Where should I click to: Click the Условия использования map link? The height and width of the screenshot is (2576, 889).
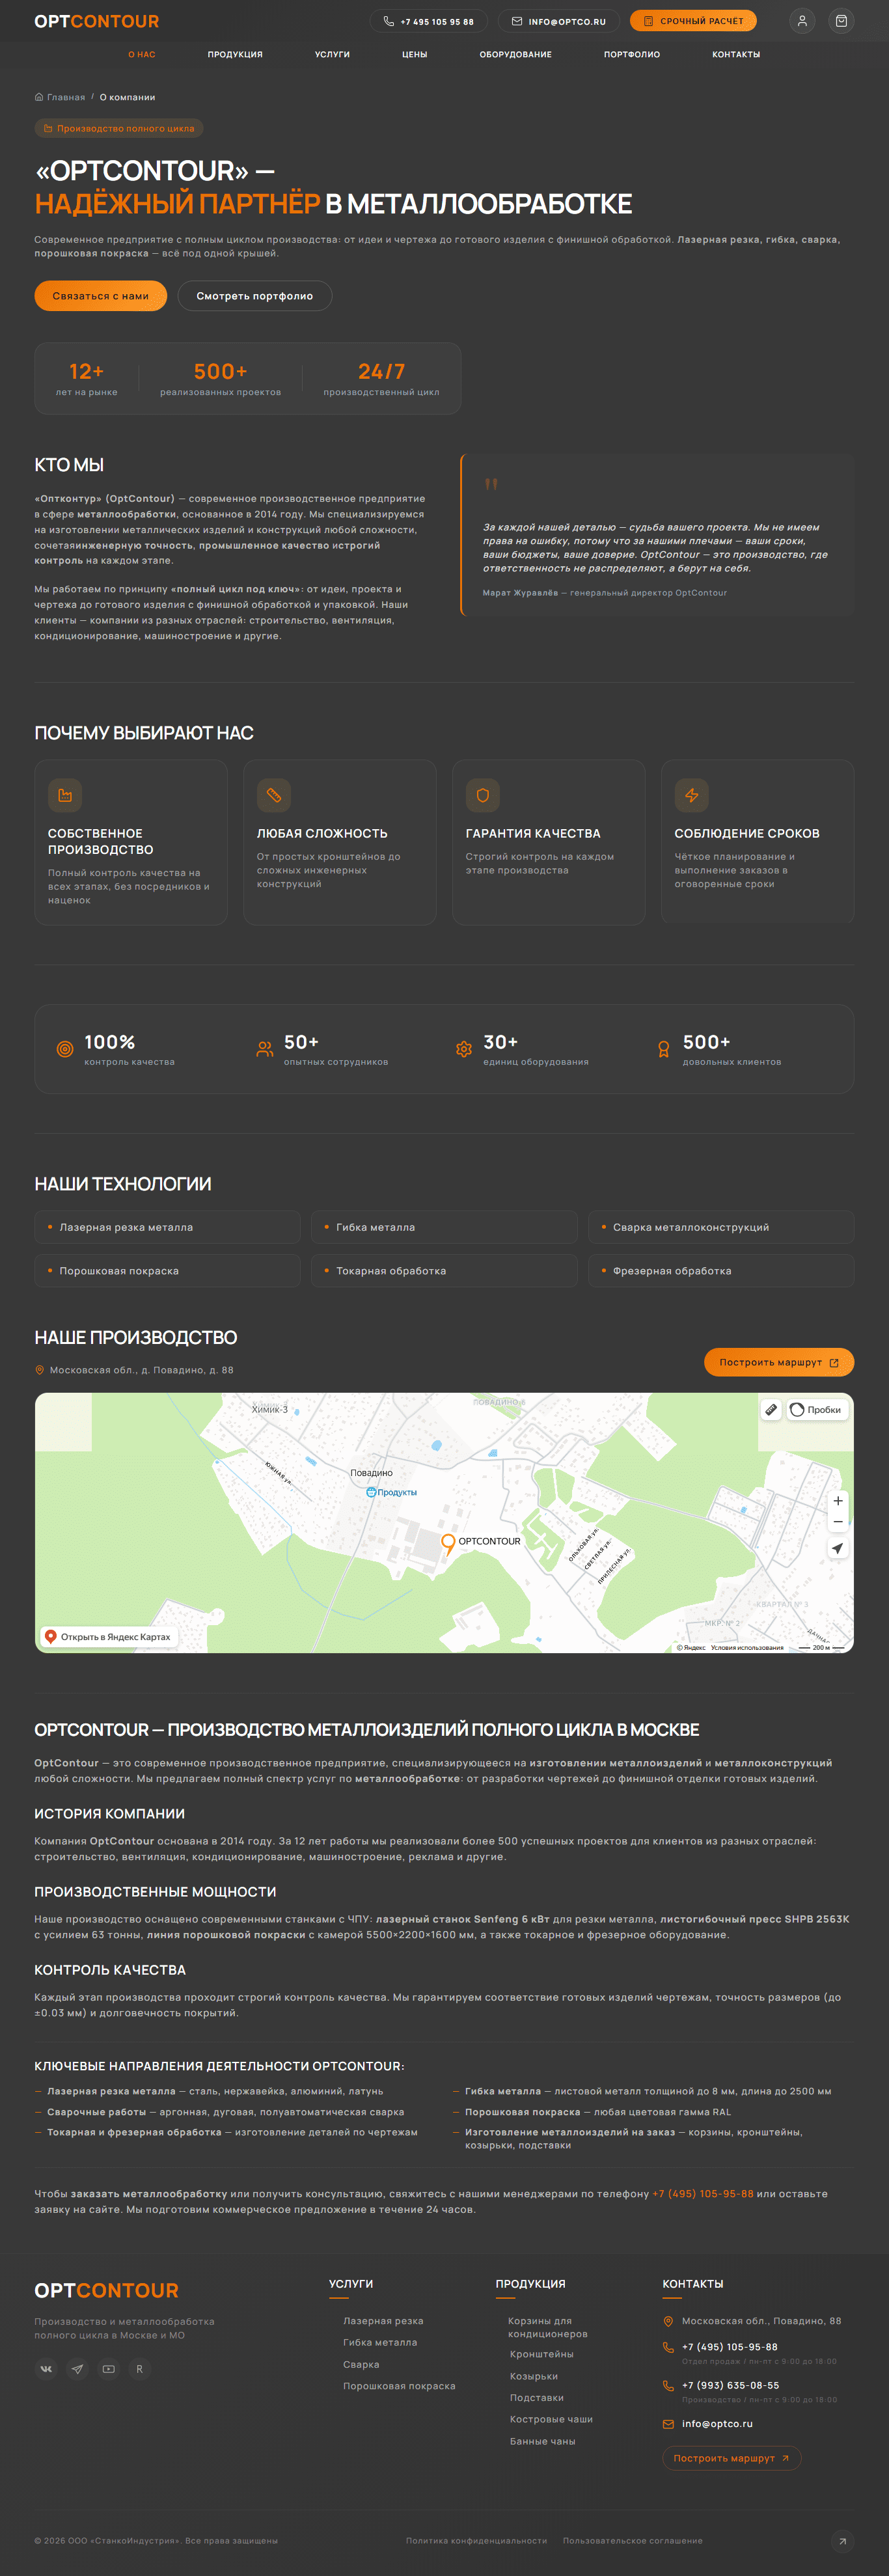click(747, 1647)
